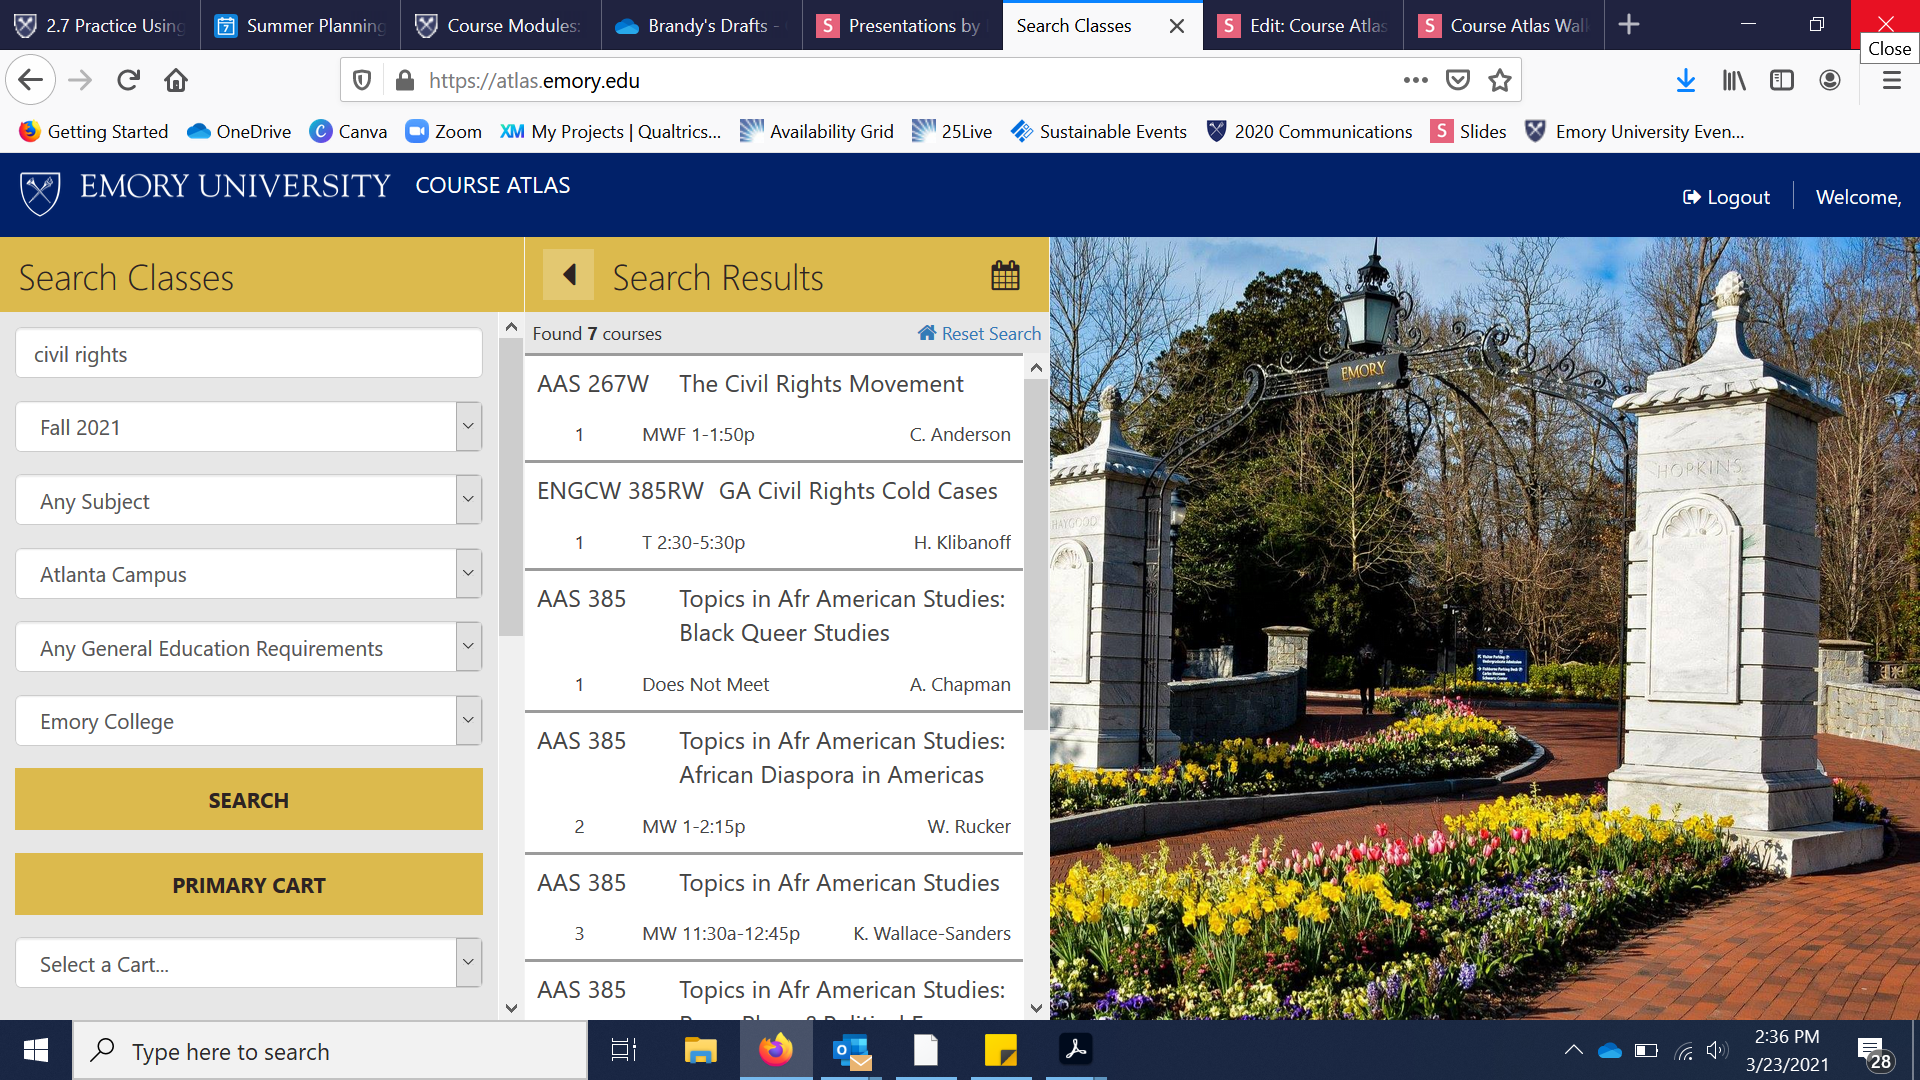
Task: Switch to the Course Atlas Wall tab
Action: click(1503, 25)
